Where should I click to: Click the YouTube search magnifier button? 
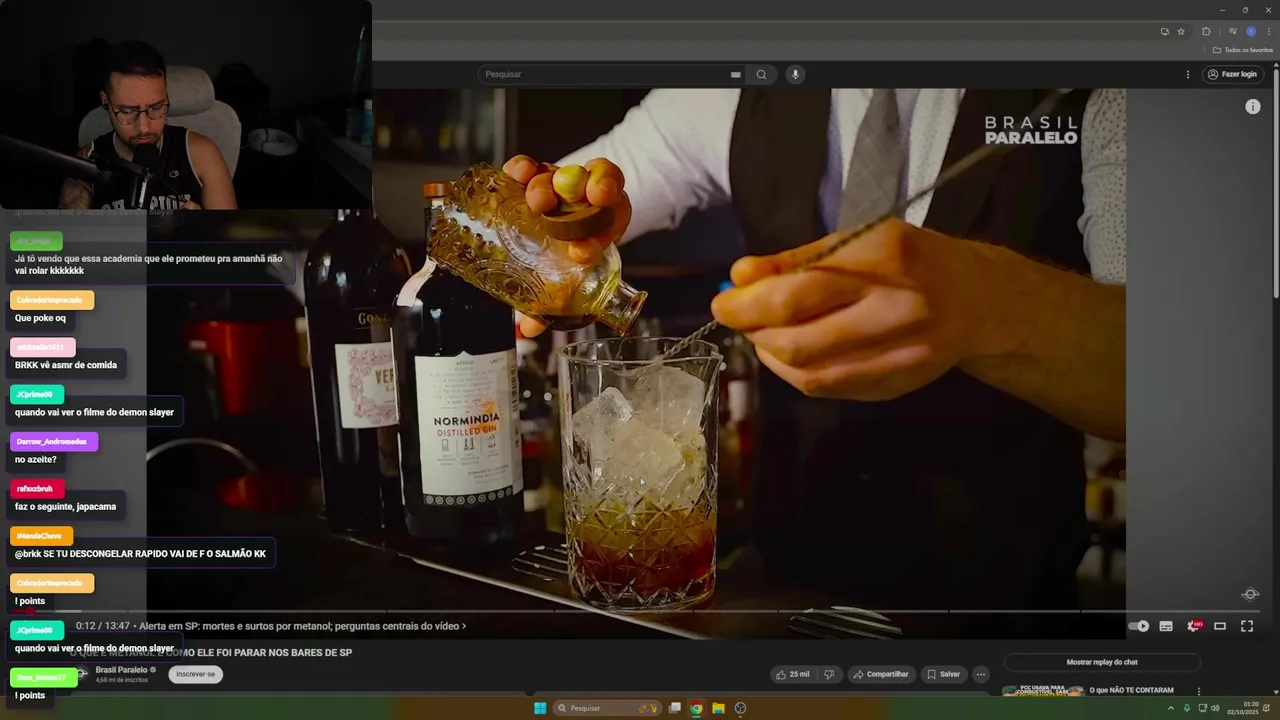tap(761, 74)
